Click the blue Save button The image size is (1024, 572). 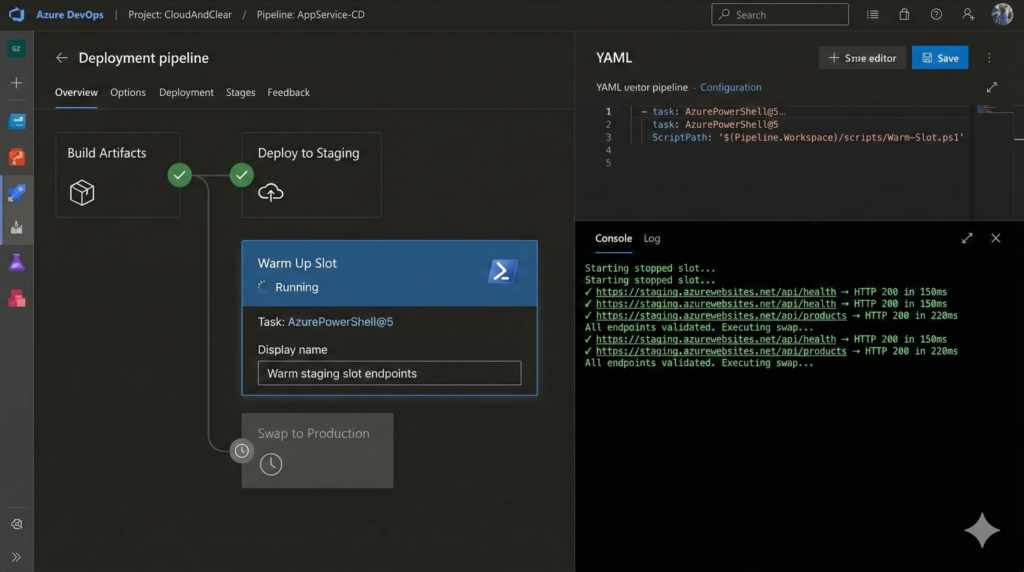tap(940, 58)
